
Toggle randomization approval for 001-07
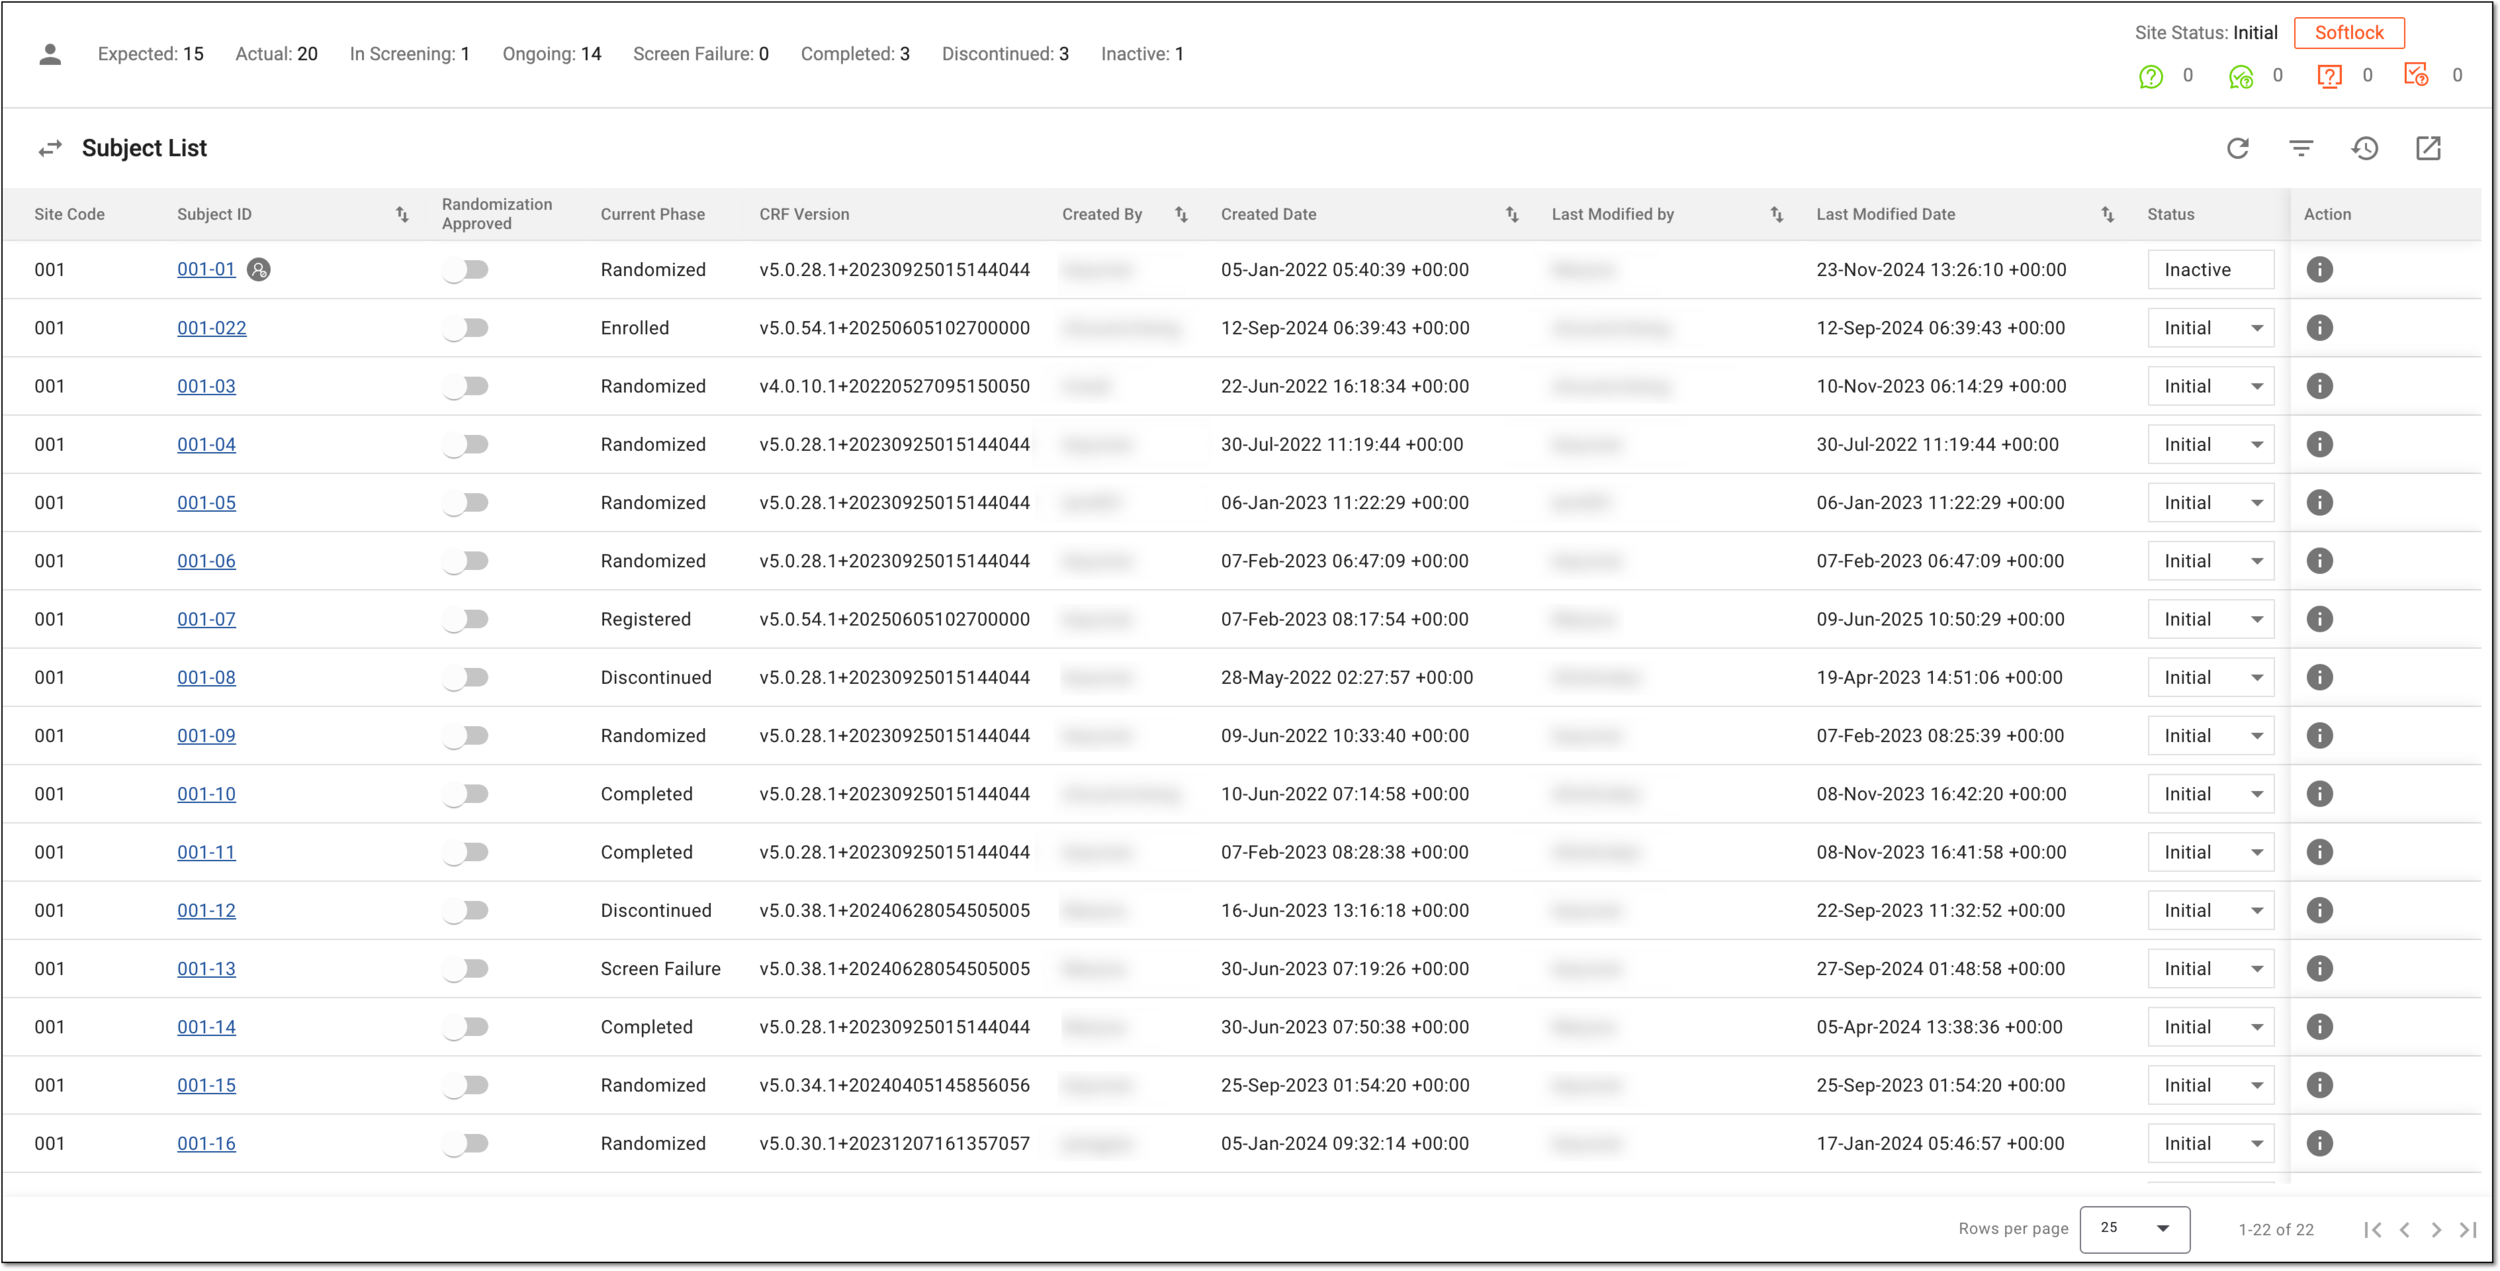[x=465, y=620]
